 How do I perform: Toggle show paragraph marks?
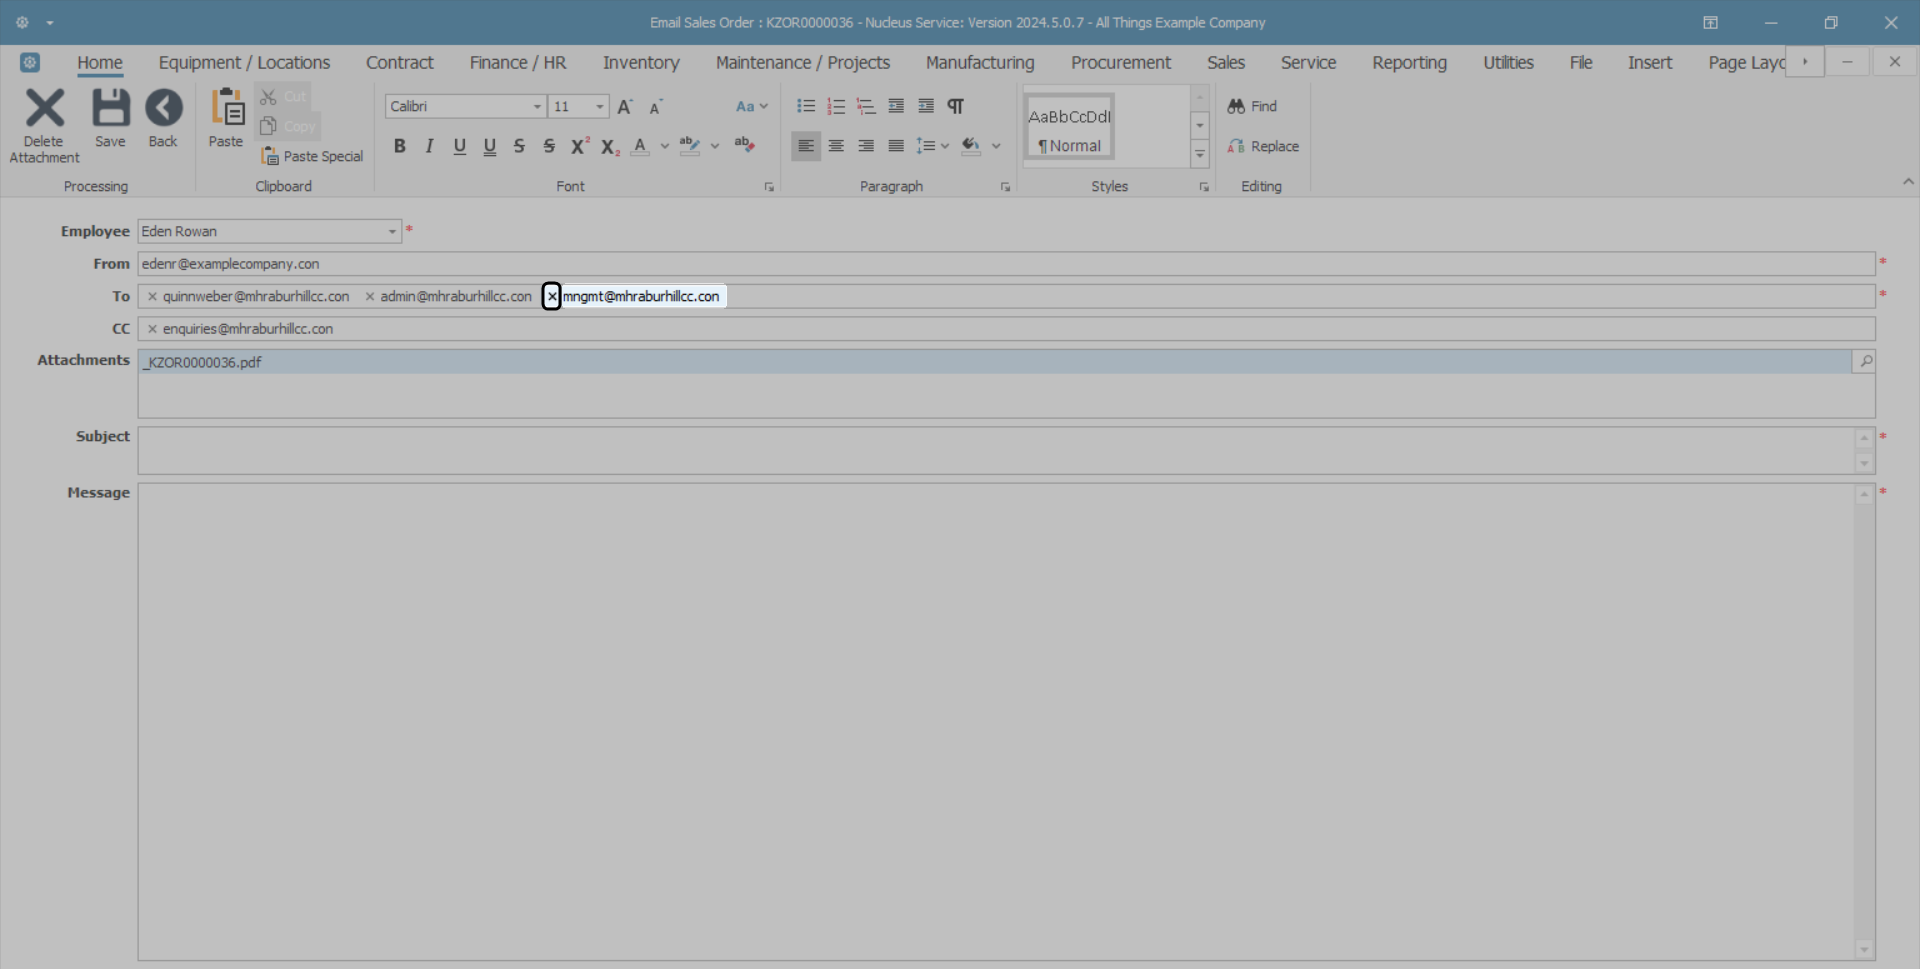click(x=956, y=106)
